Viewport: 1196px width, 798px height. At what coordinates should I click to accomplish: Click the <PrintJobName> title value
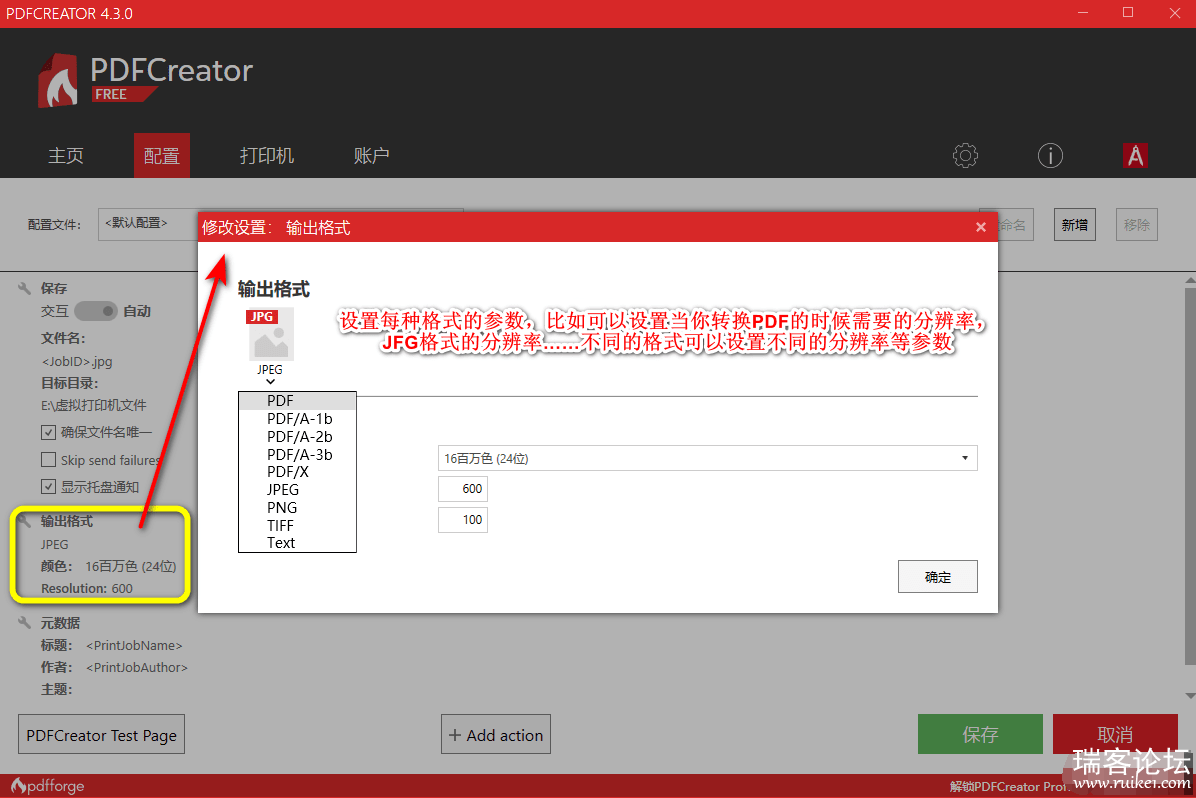134,645
